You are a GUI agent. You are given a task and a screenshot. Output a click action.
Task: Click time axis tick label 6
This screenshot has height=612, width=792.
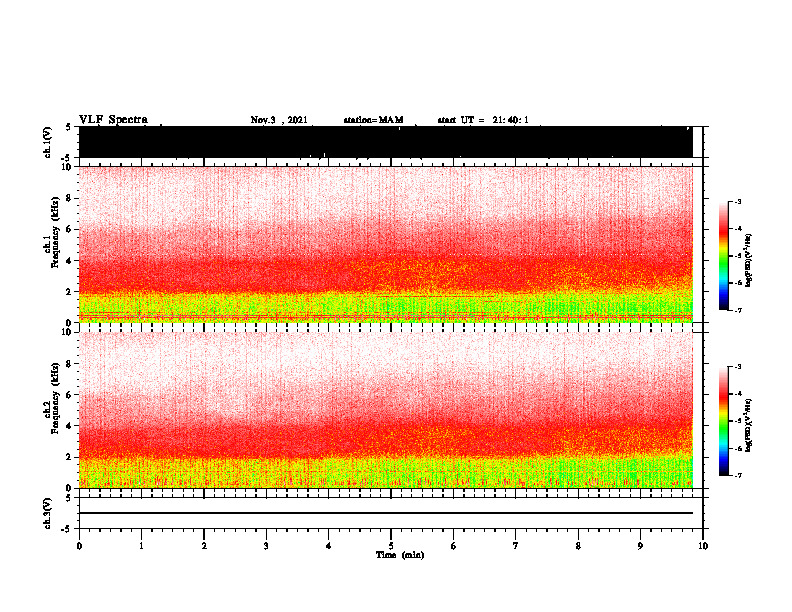click(453, 546)
